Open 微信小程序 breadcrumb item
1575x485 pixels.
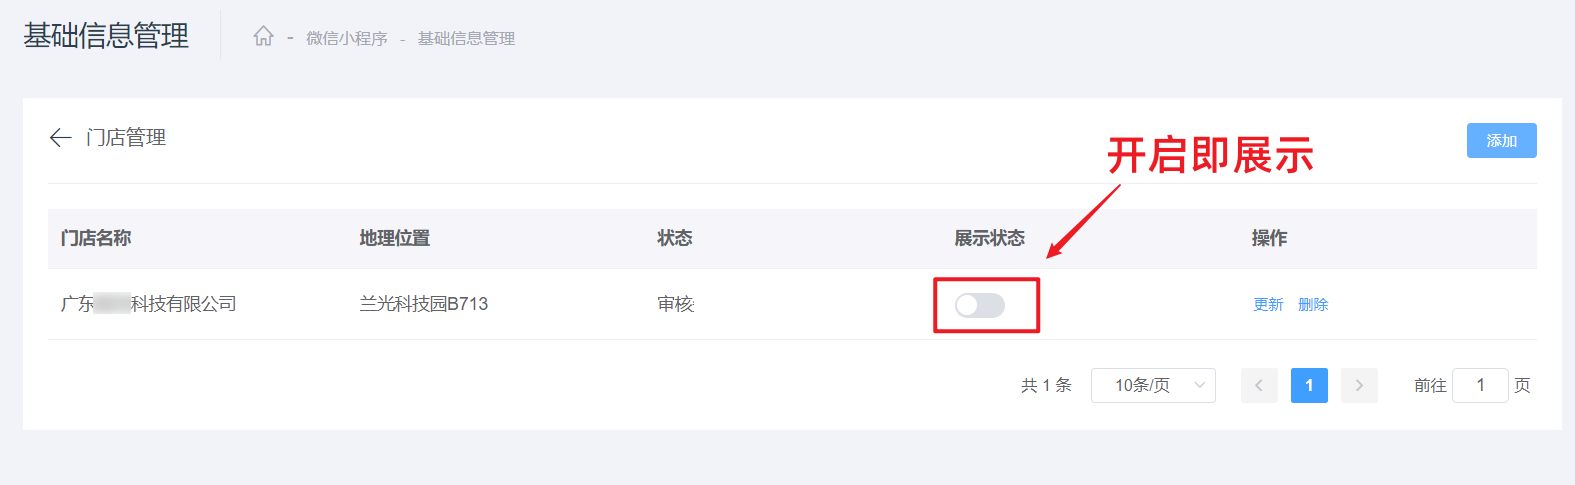[x=347, y=38]
